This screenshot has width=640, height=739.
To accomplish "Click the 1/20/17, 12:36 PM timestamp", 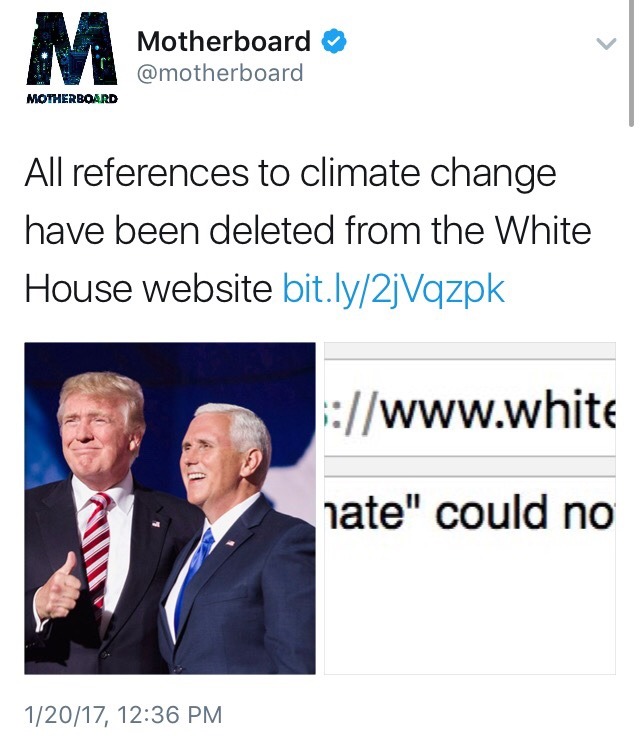I will tap(123, 714).
